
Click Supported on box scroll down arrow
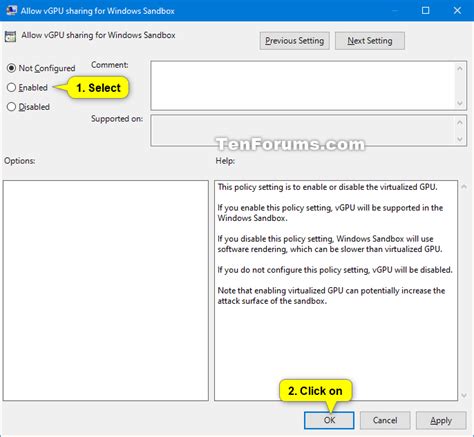click(460, 139)
